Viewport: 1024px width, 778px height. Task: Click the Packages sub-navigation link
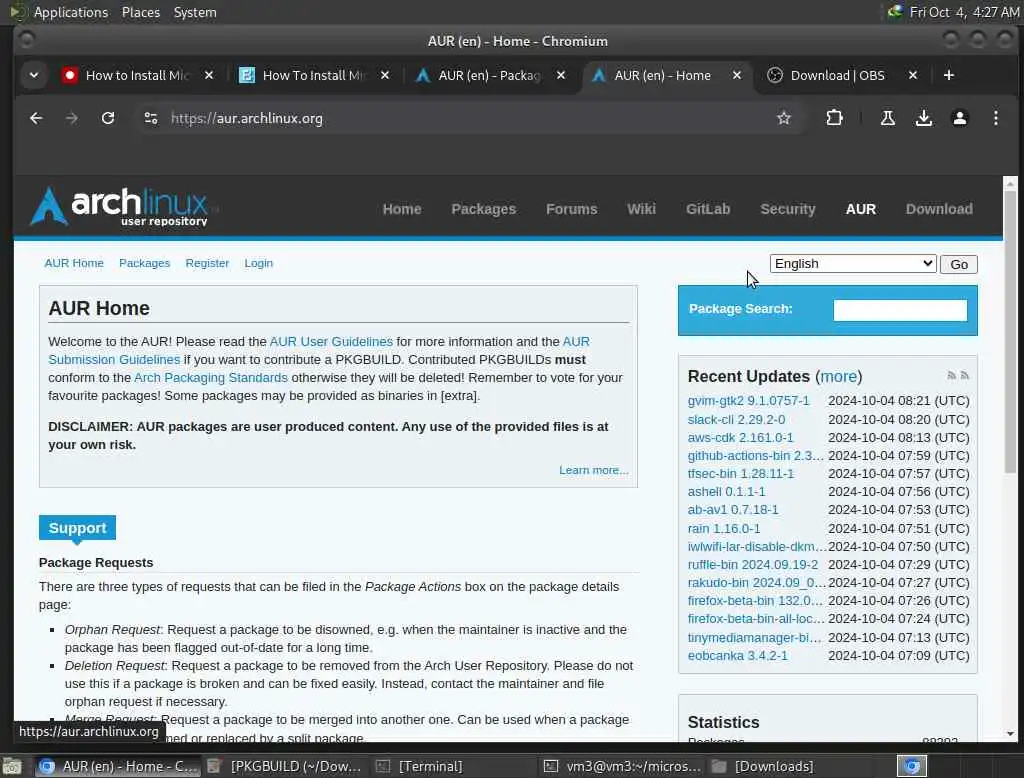[x=144, y=263]
